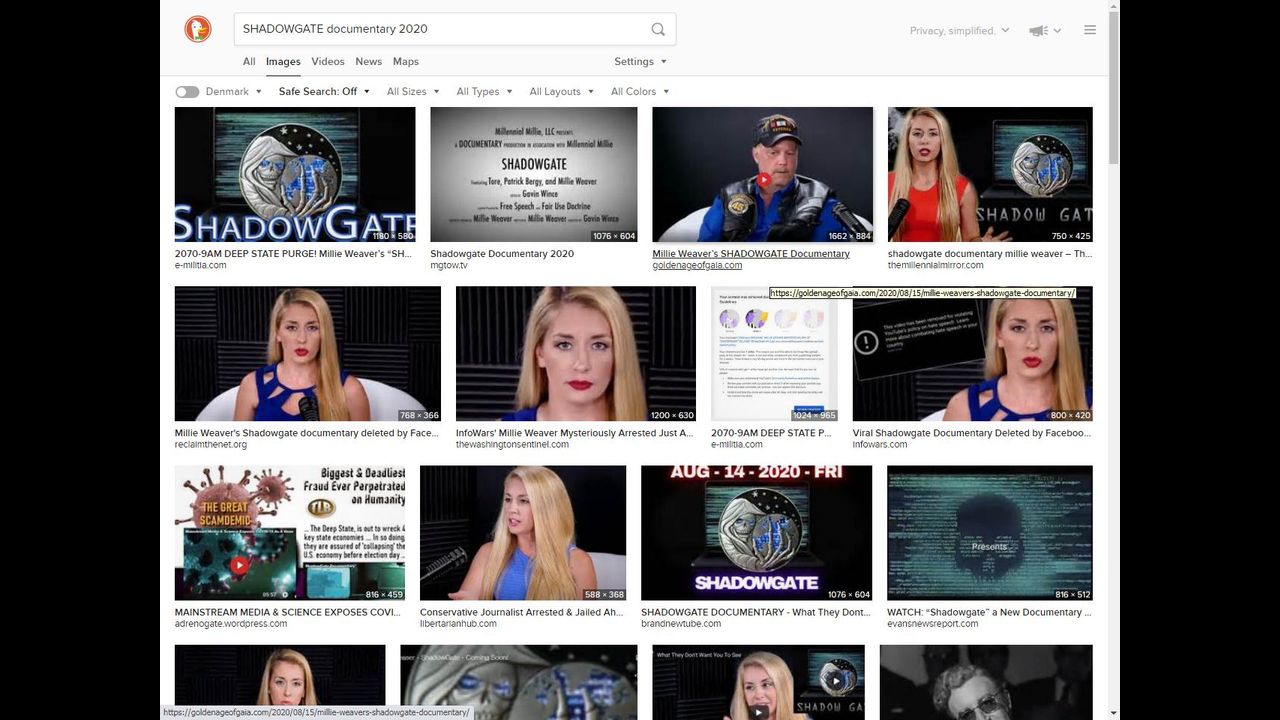The width and height of the screenshot is (1280, 720).
Task: Toggle the Denmark region switch
Action: (x=187, y=92)
